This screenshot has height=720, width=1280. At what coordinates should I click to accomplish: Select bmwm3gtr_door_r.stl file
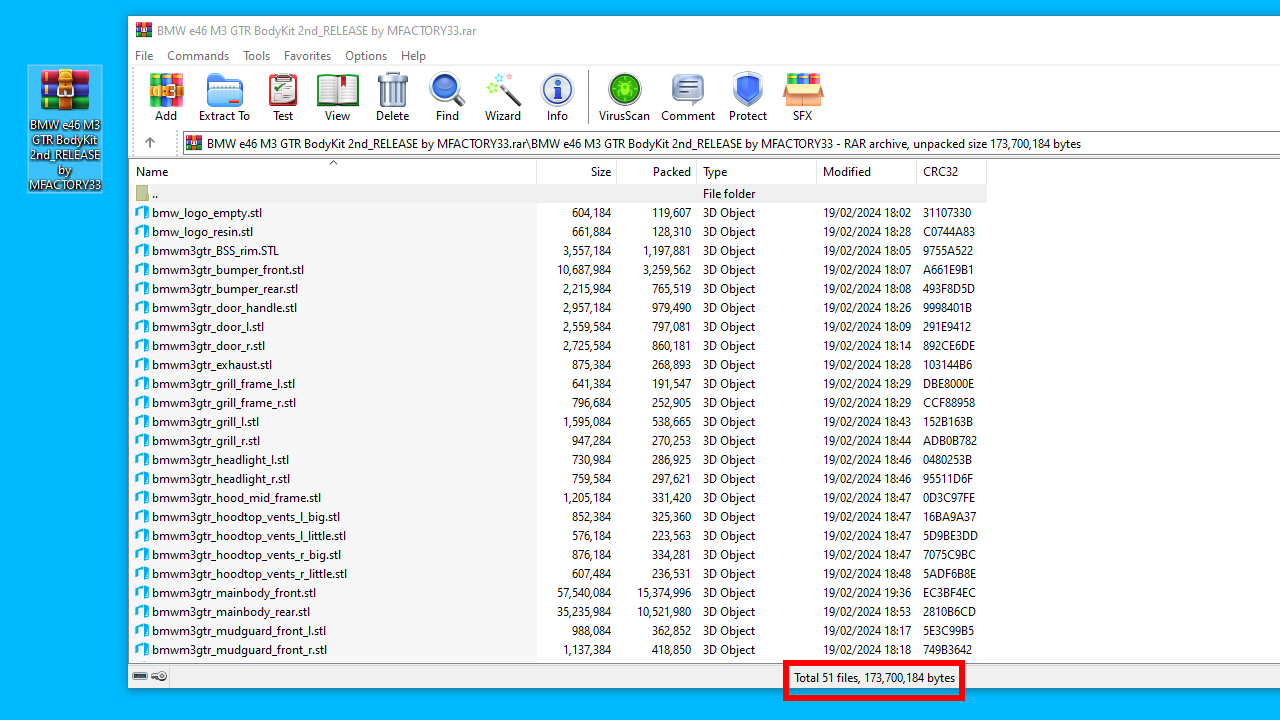(x=558, y=346)
